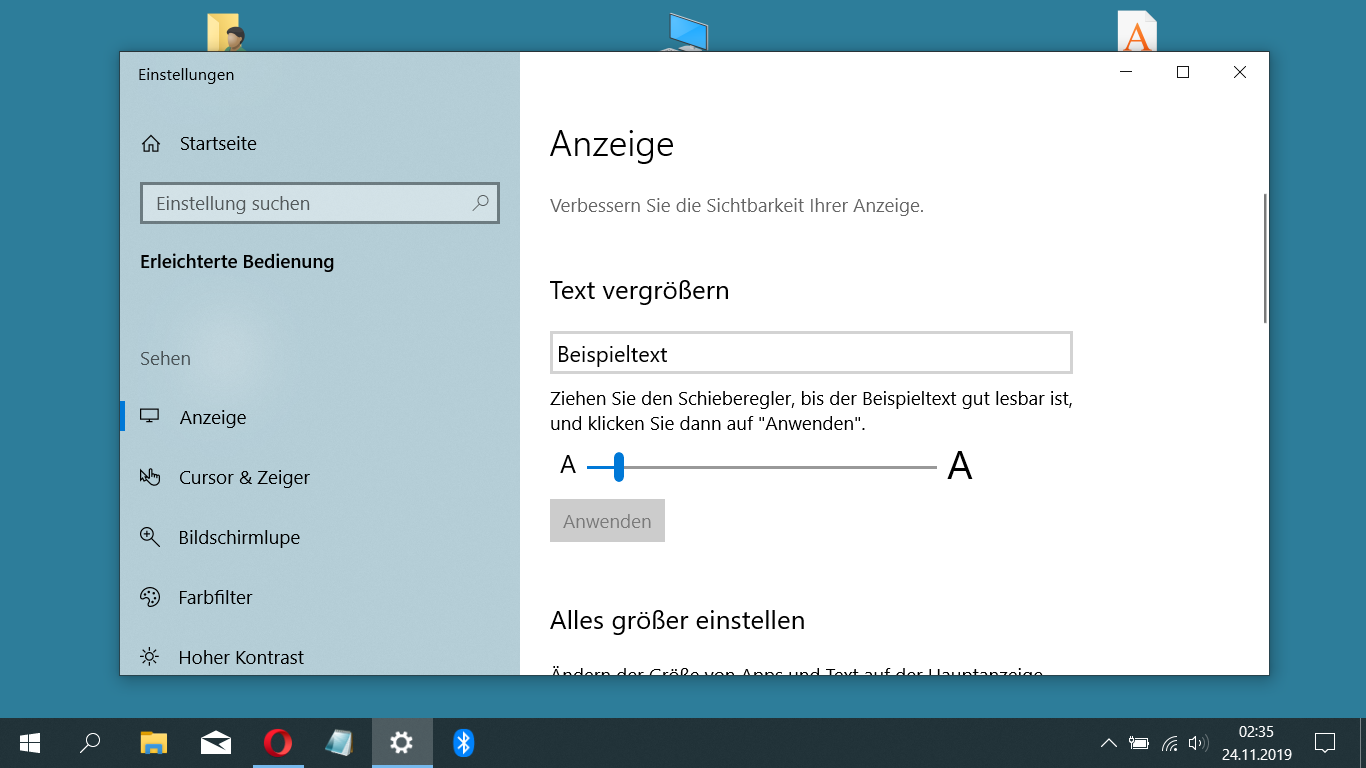The height and width of the screenshot is (768, 1366).
Task: Click the search magnifier in Einstellung suchen
Action: pyautogui.click(x=480, y=203)
